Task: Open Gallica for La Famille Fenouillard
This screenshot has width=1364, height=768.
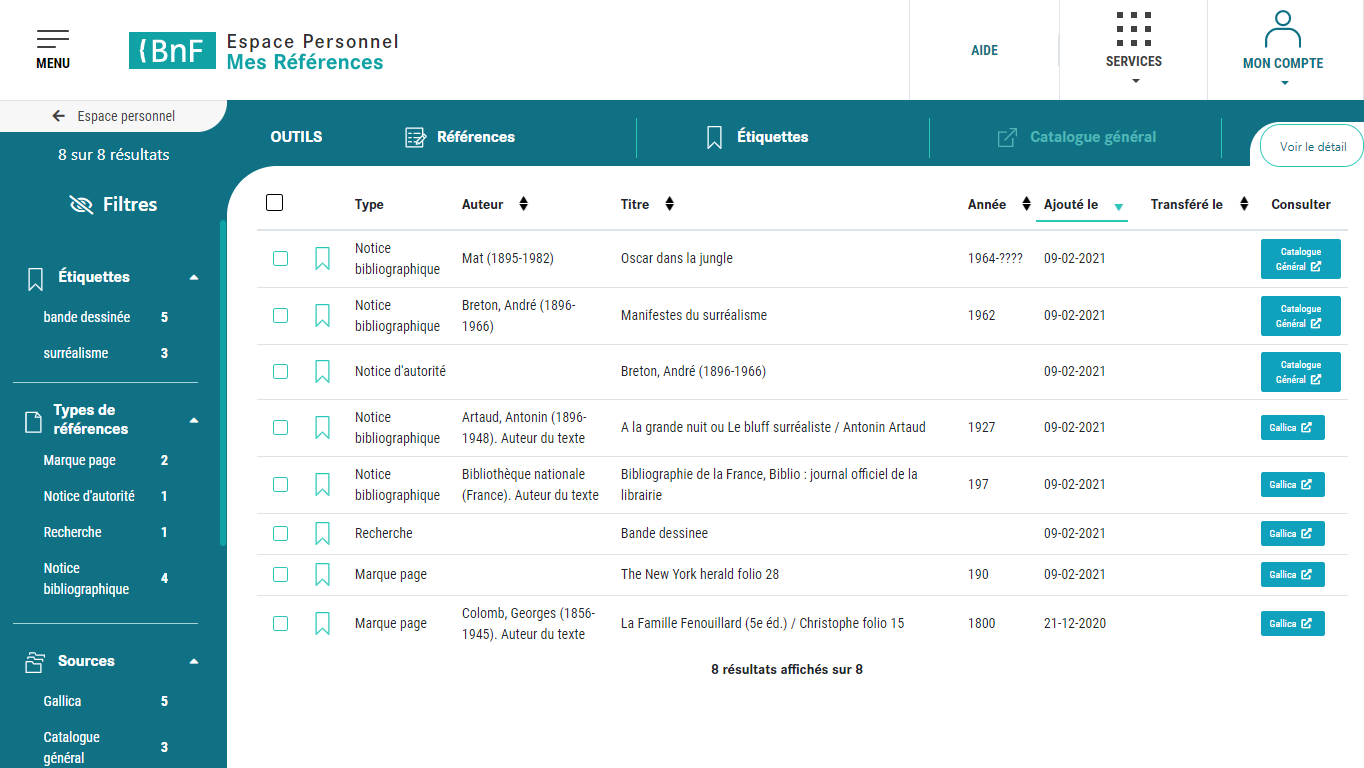Action: tap(1292, 624)
